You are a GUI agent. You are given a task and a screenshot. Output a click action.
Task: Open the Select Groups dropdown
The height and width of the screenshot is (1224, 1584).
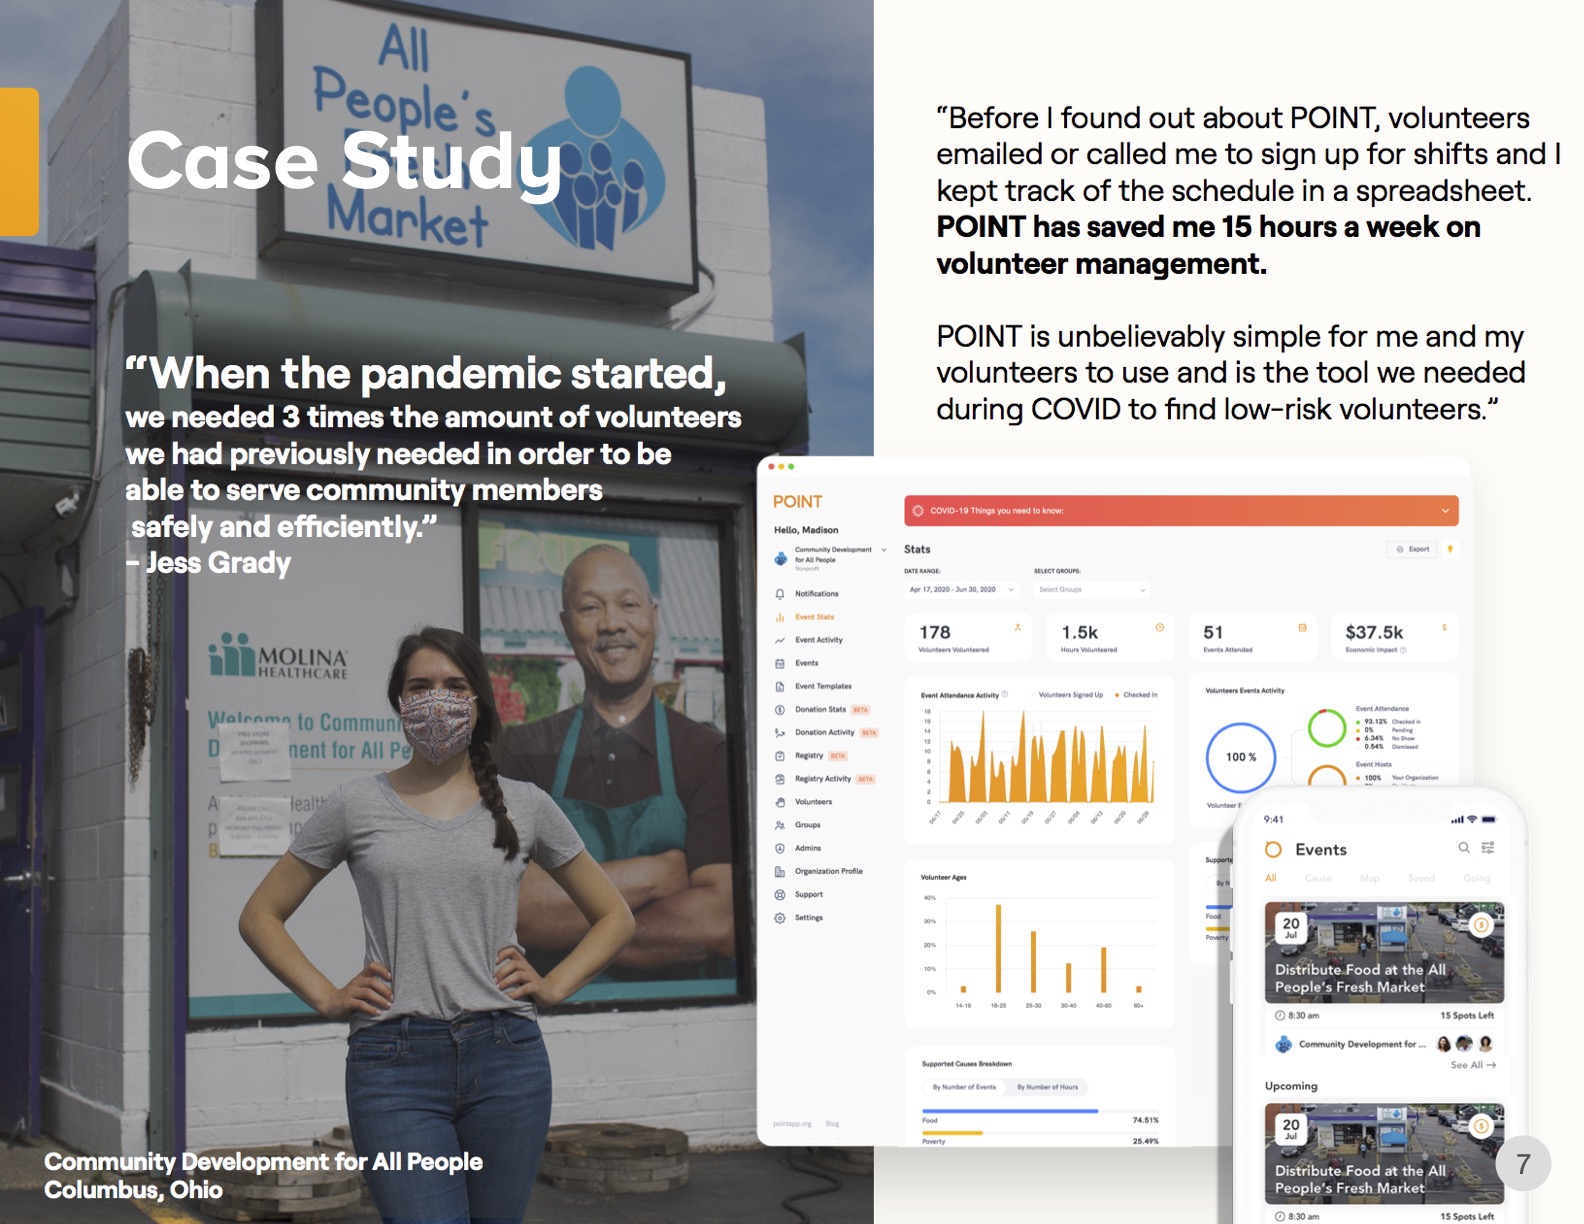(x=1091, y=590)
